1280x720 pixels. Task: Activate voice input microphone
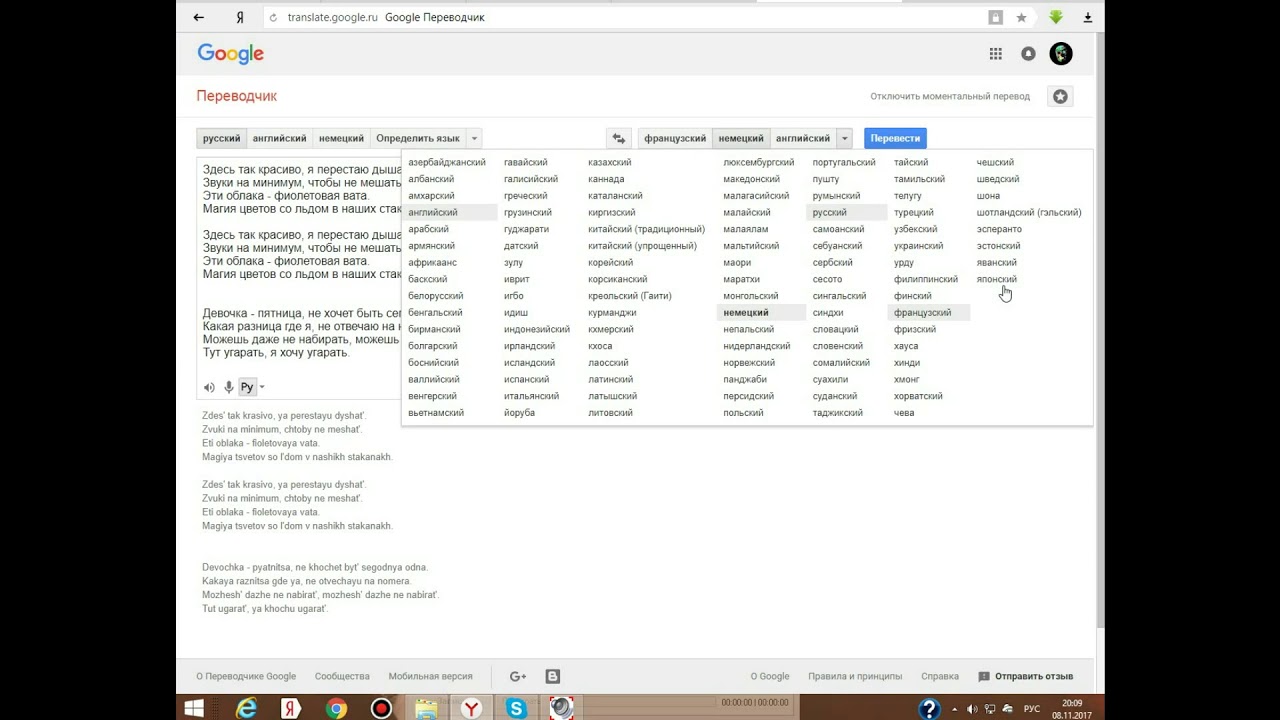229,387
